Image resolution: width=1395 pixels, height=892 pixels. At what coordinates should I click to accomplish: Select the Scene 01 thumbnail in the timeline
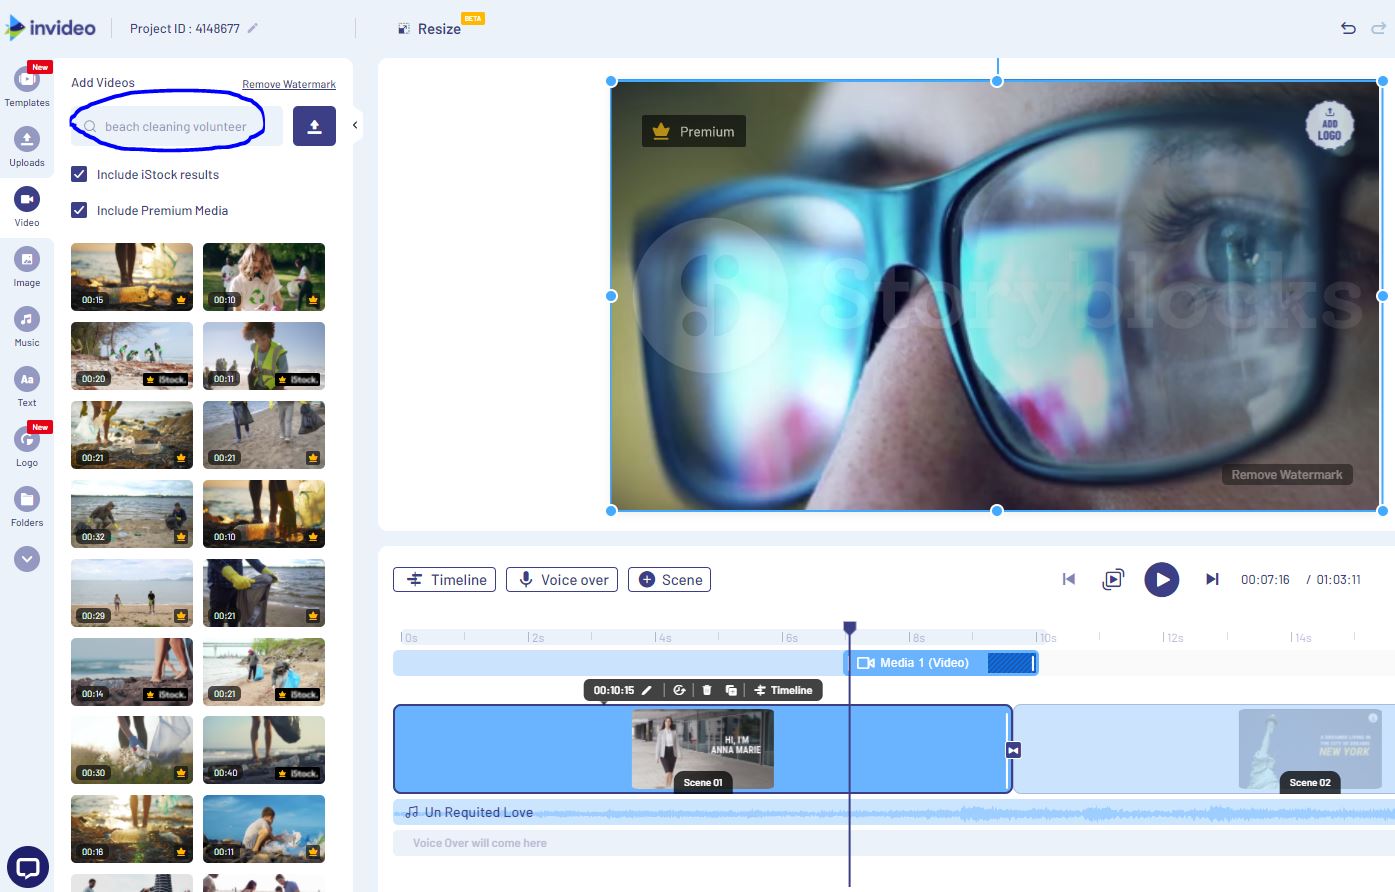703,749
